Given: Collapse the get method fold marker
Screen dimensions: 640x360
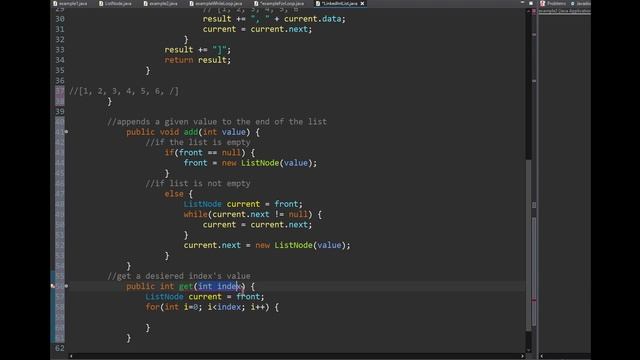Looking at the screenshot, I should (x=66, y=286).
